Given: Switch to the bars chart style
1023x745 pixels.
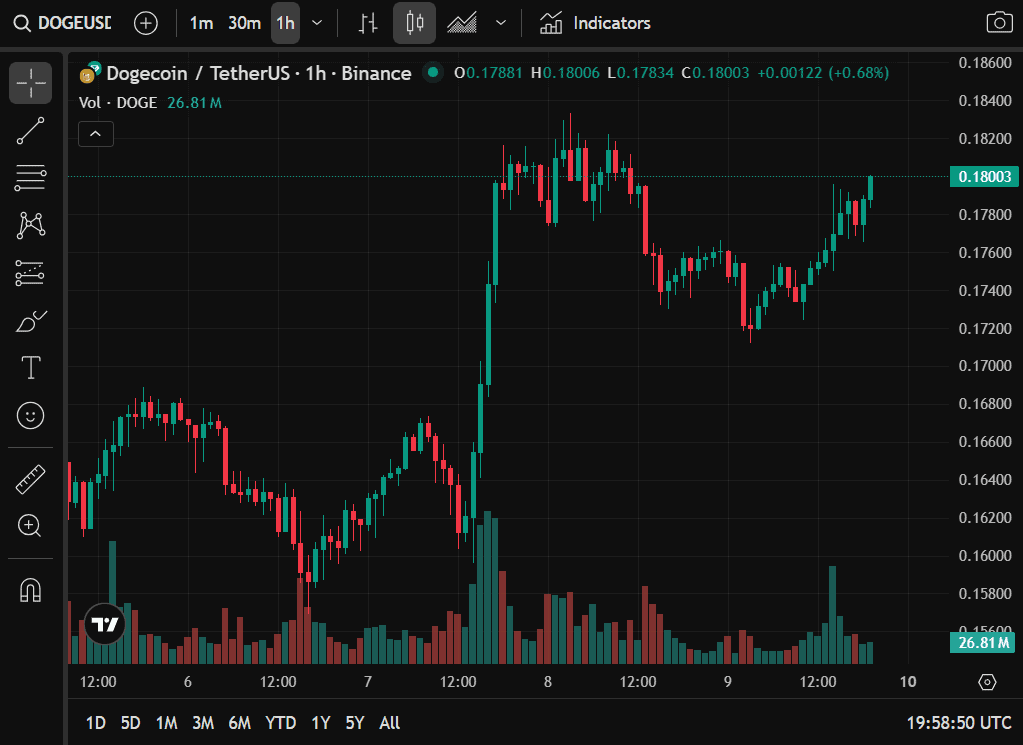Looking at the screenshot, I should (369, 23).
